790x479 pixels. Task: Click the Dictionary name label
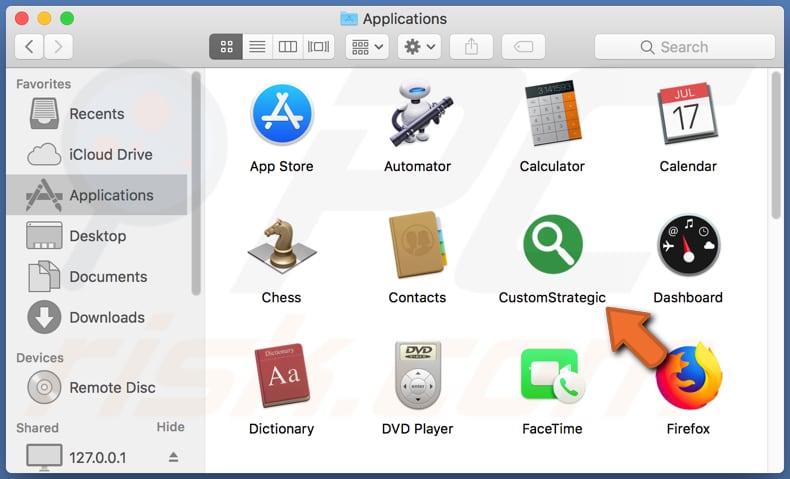[282, 429]
